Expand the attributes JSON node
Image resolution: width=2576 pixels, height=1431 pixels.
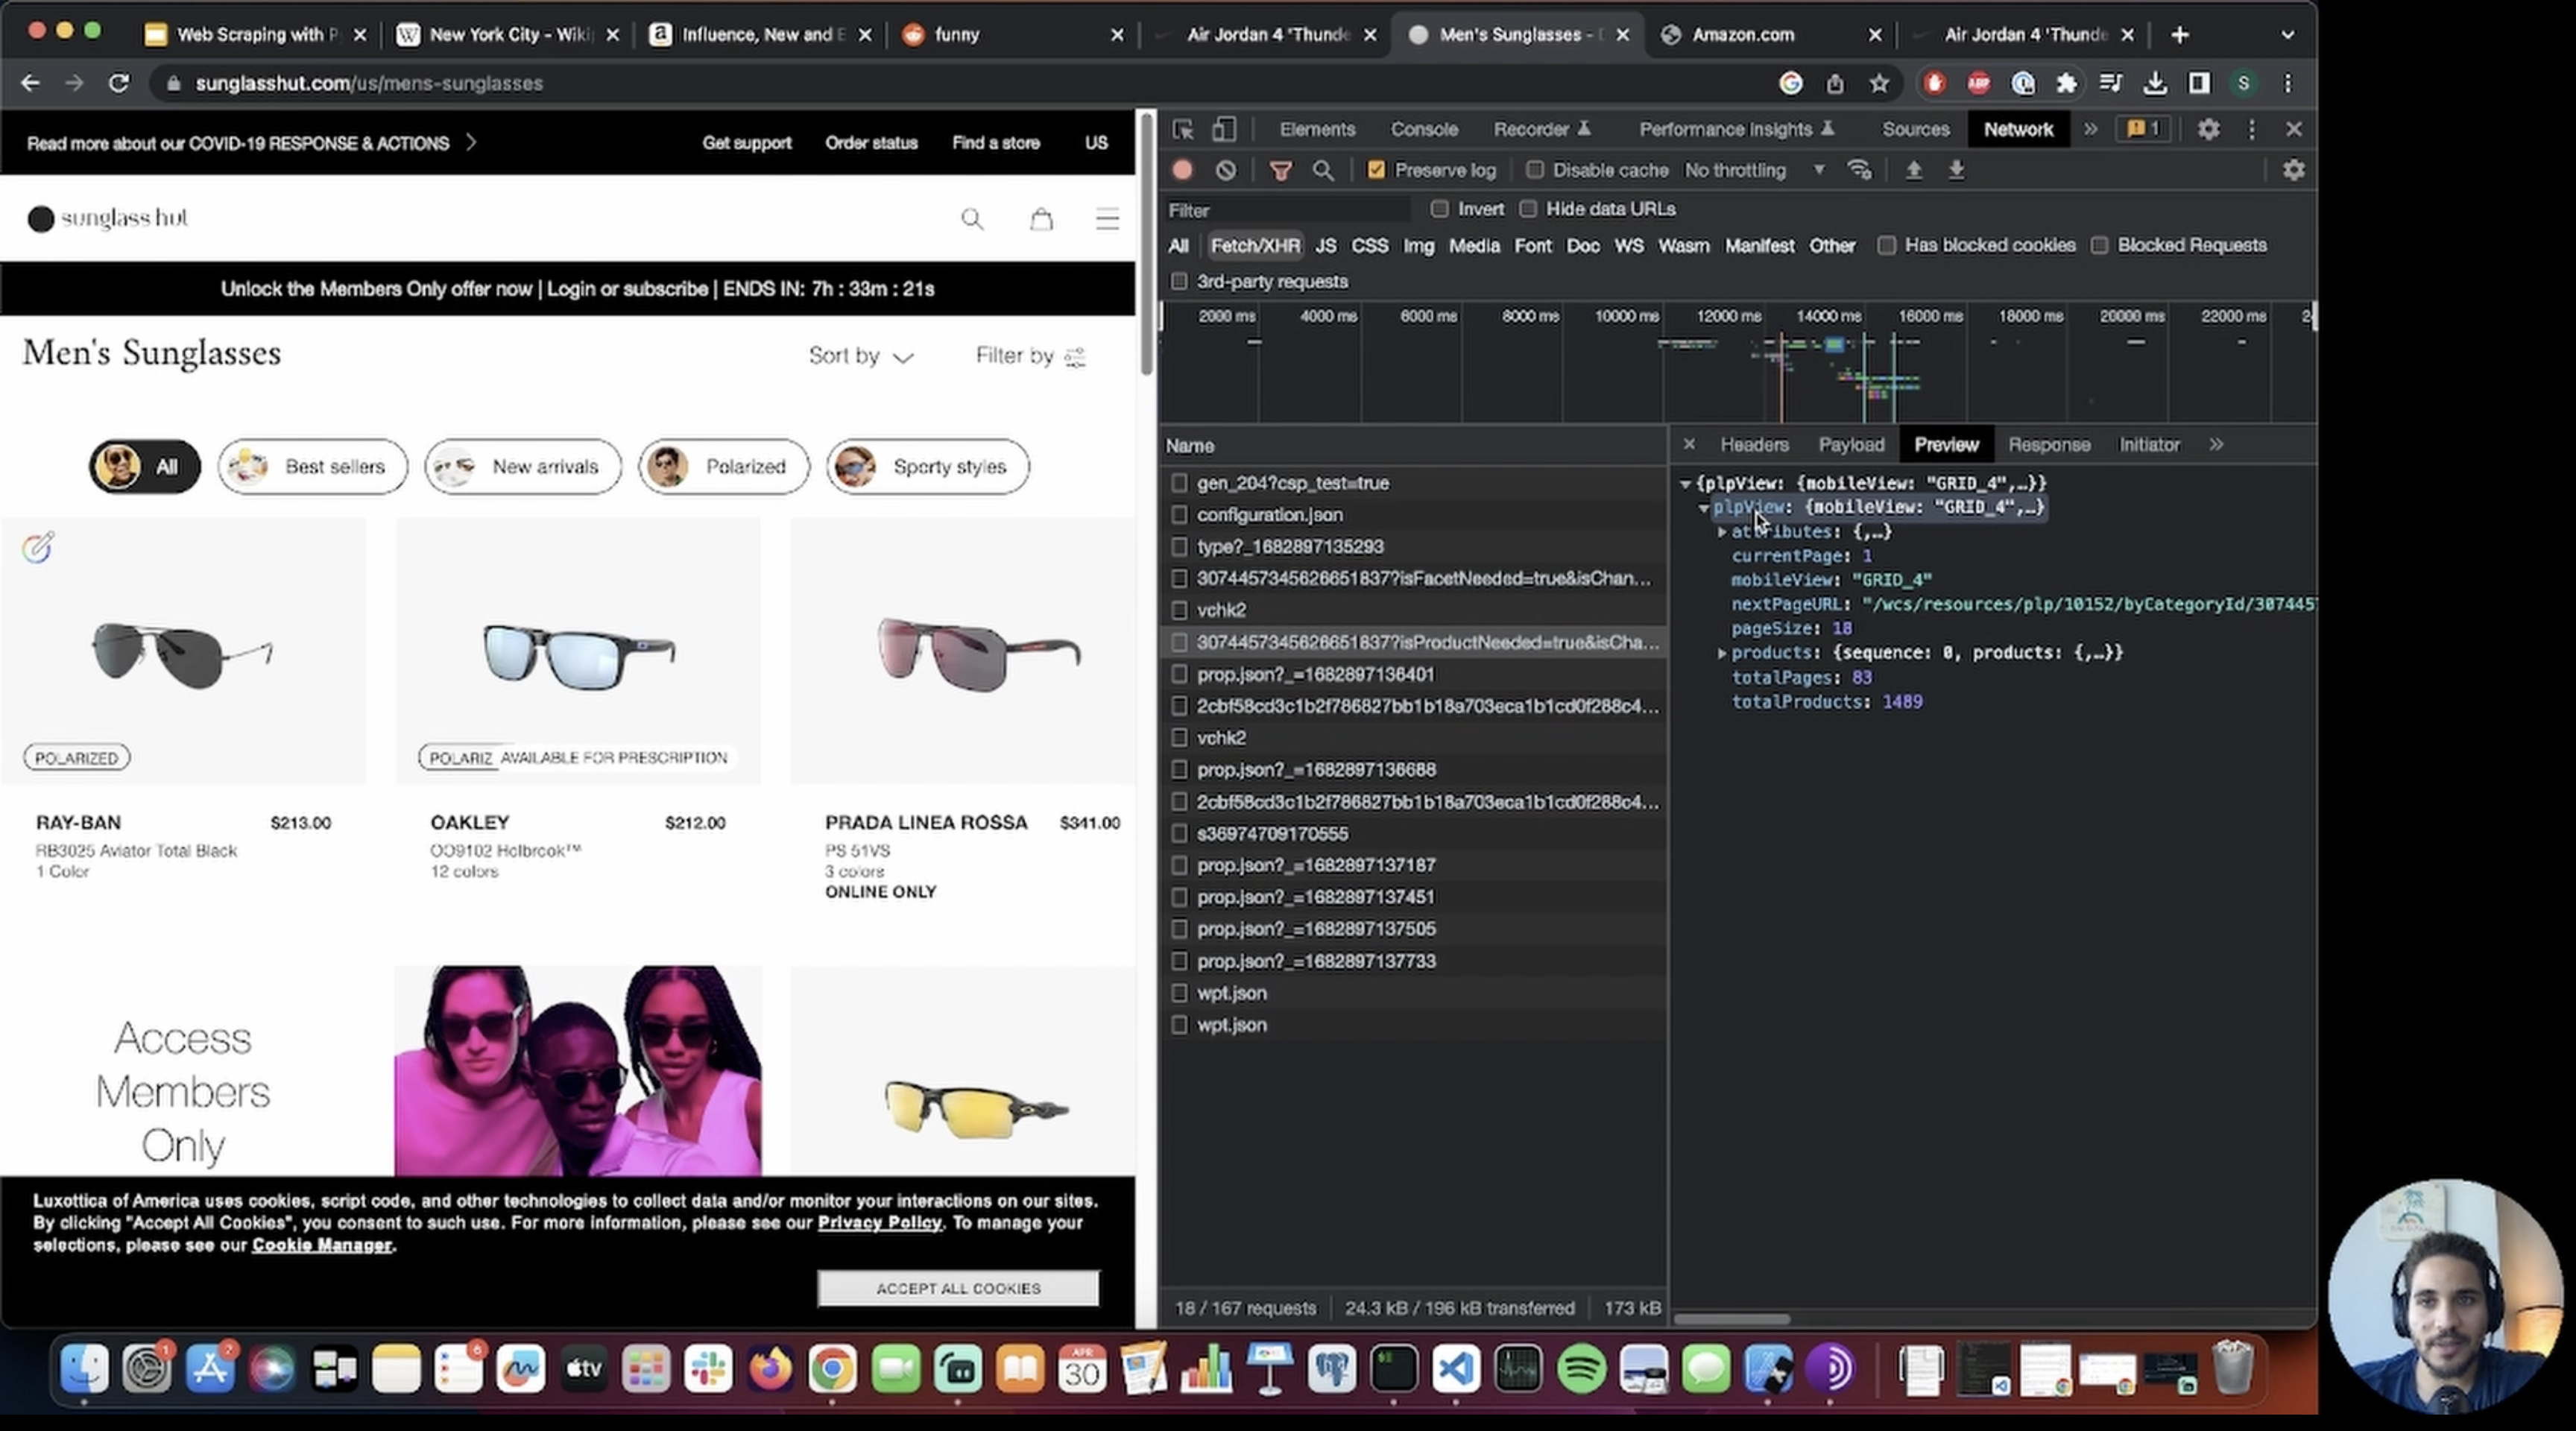tap(1722, 532)
